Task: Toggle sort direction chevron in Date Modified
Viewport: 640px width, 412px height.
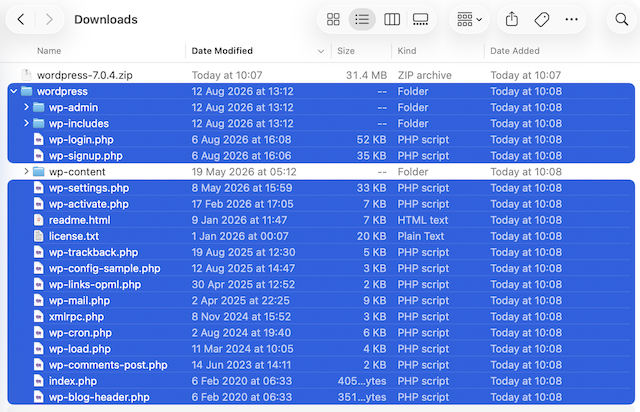Action: point(321,51)
